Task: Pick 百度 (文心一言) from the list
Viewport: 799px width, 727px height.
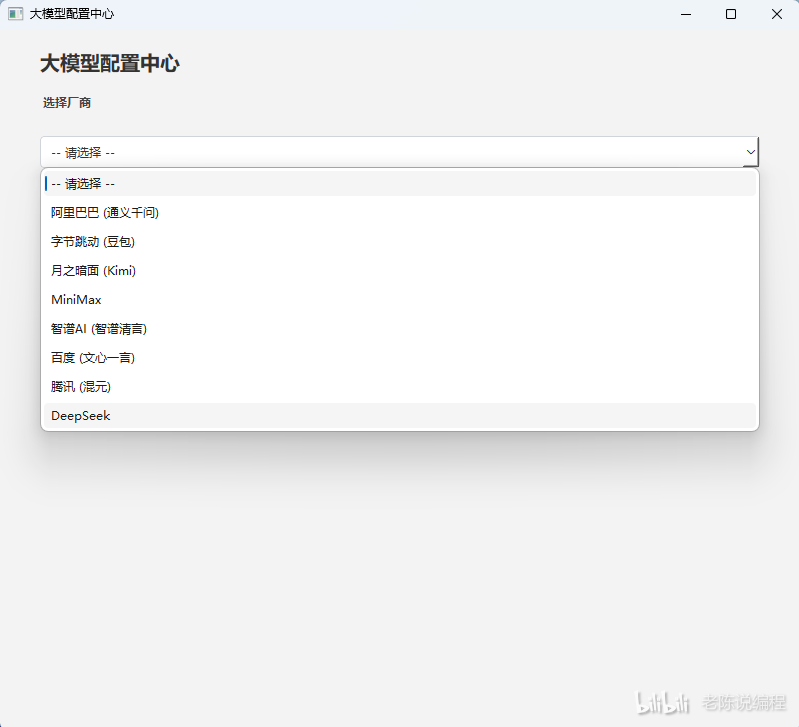Action: 400,358
